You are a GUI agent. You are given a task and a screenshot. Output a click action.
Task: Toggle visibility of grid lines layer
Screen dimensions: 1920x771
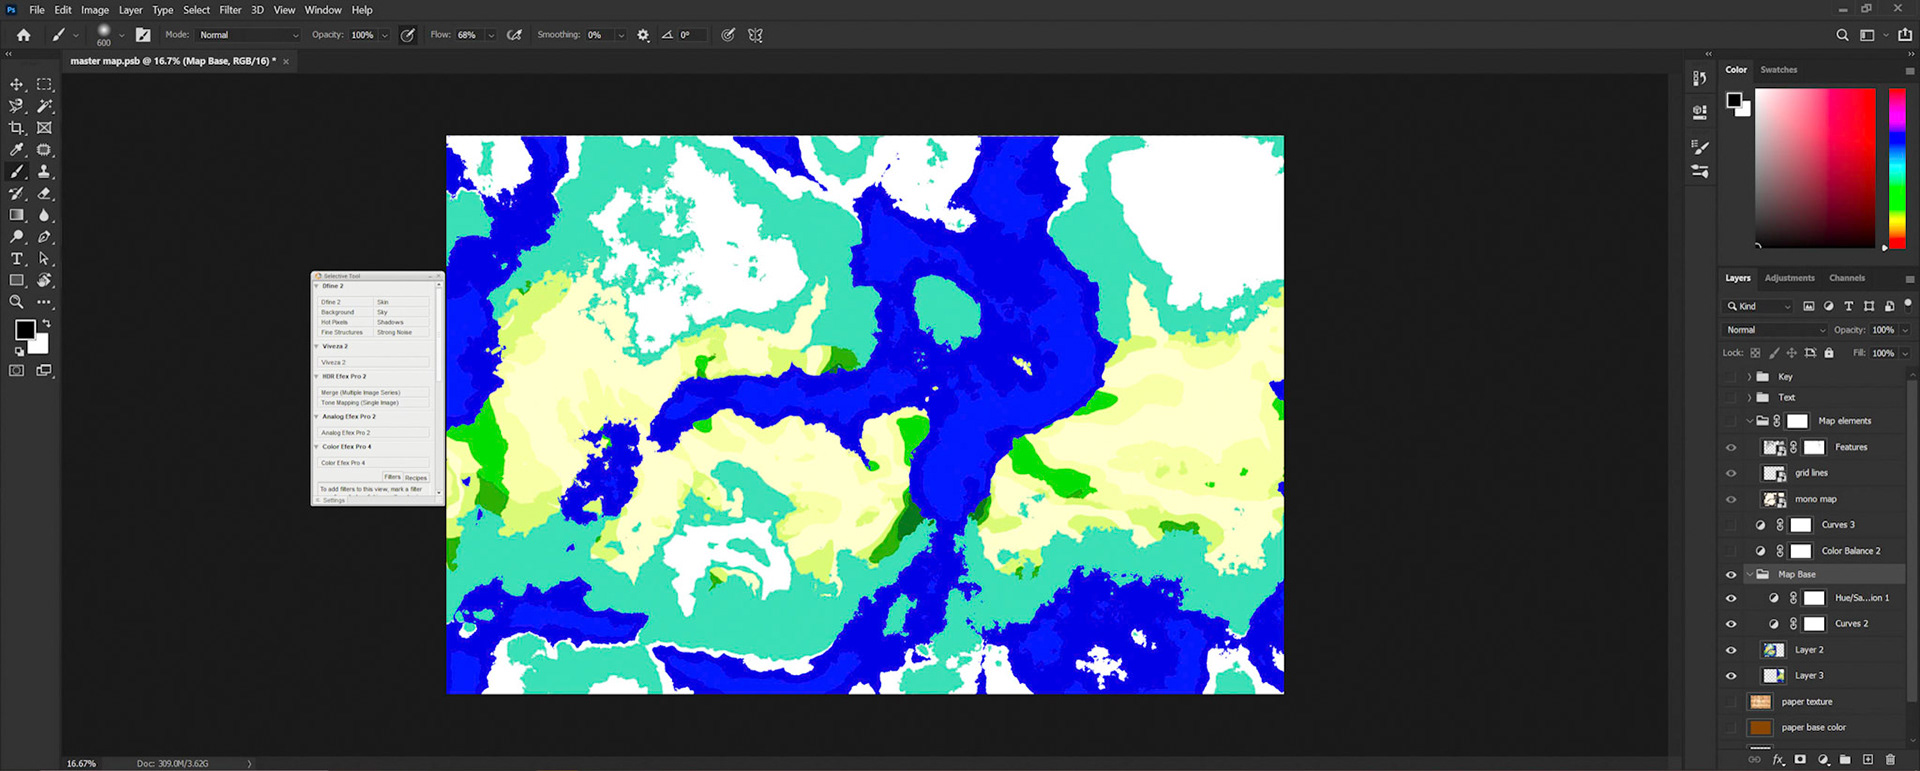[1731, 473]
